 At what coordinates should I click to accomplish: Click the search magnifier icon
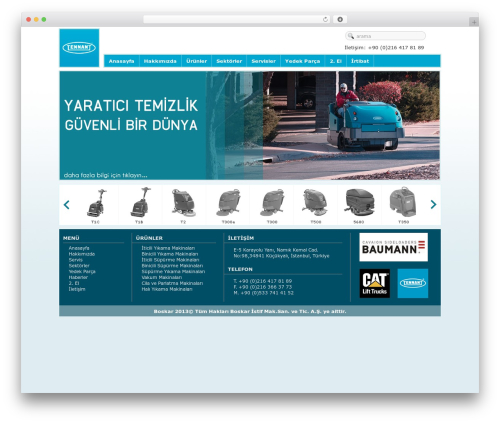point(350,36)
